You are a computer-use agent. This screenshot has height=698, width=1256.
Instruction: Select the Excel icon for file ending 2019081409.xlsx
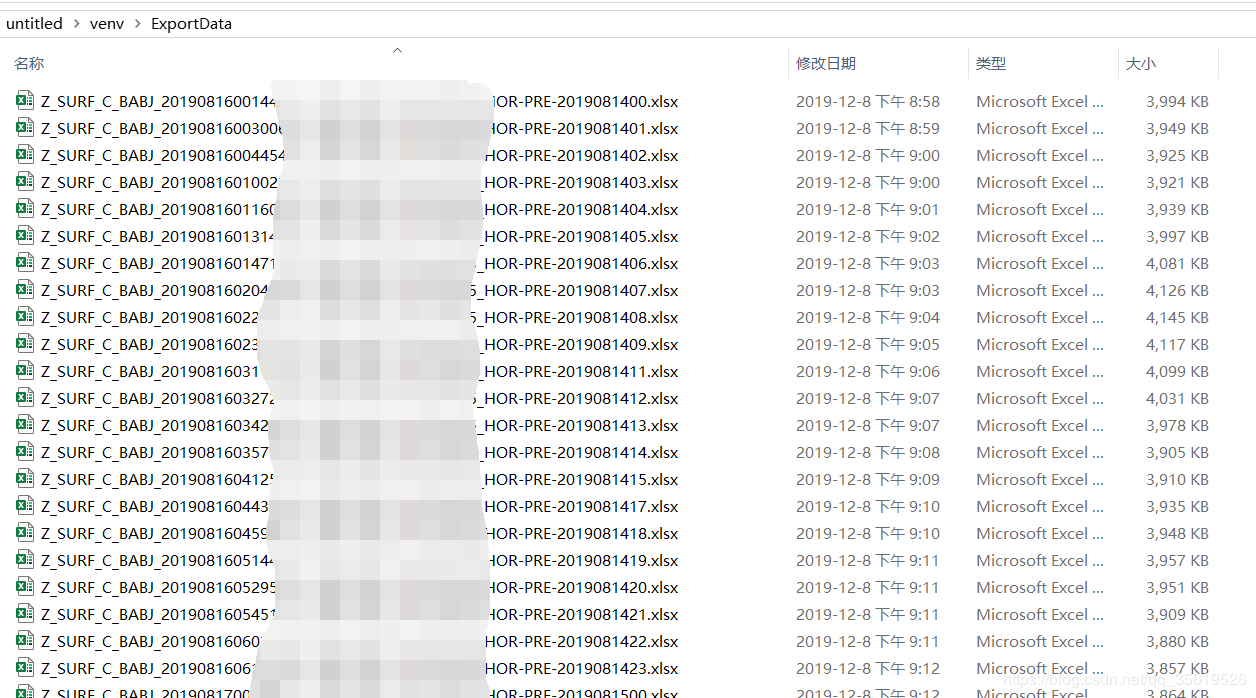(x=25, y=344)
